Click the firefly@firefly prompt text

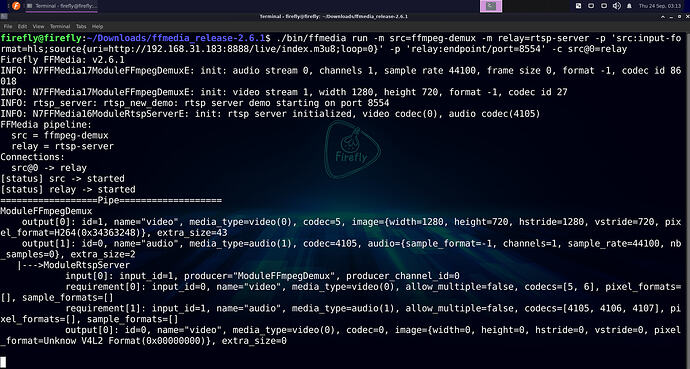pyautogui.click(x=40, y=38)
